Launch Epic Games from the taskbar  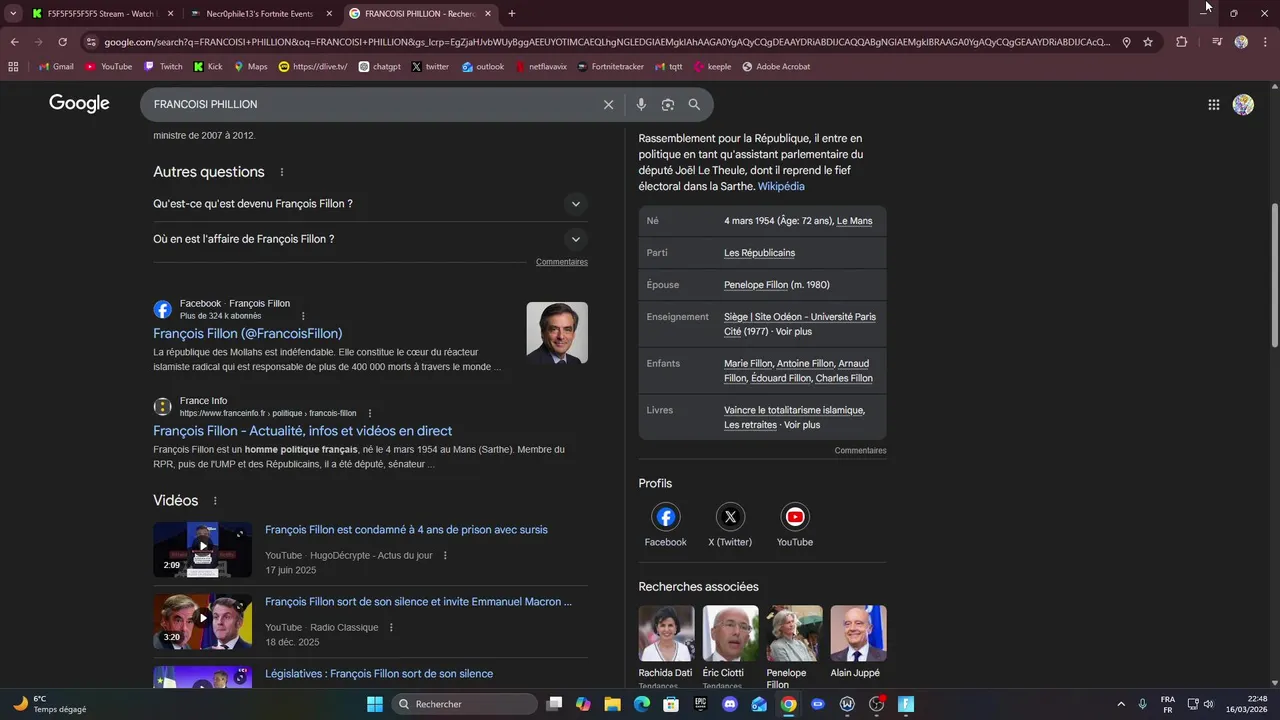(x=700, y=704)
